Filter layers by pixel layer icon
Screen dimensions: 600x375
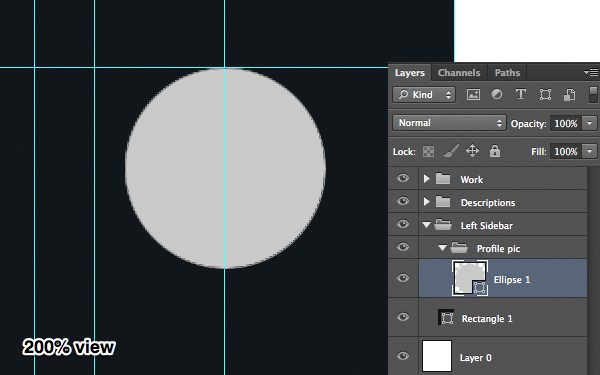coord(473,95)
